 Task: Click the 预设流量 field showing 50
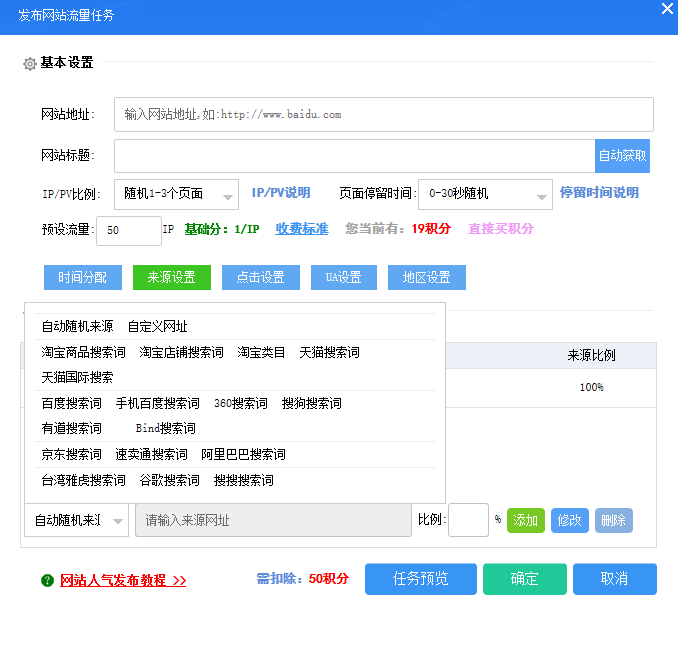[x=129, y=231]
